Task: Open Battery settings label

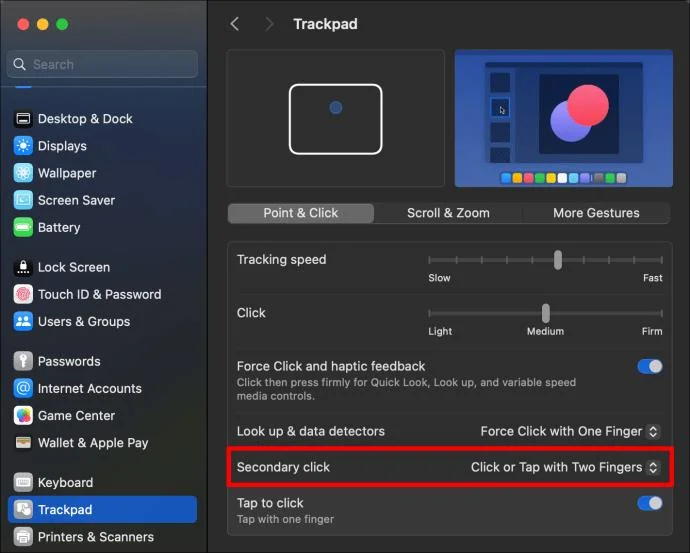Action: (x=59, y=227)
